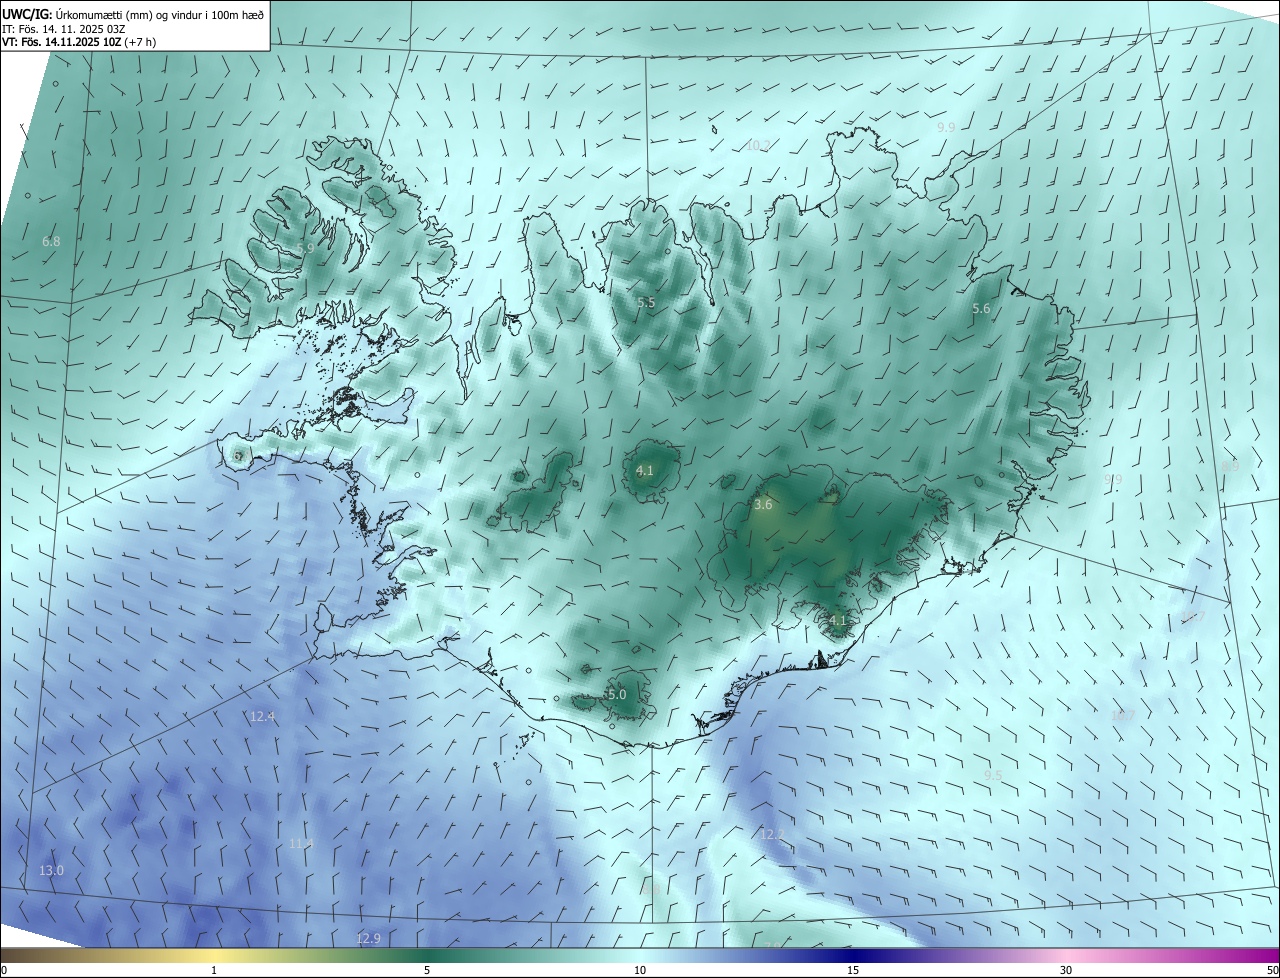1280x978 pixels.
Task: Click the 12.2 value south of Iceland
Action: pyautogui.click(x=773, y=834)
